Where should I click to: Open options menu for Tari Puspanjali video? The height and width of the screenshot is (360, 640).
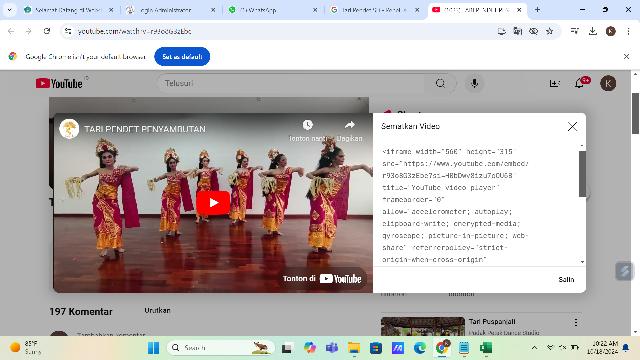(576, 322)
